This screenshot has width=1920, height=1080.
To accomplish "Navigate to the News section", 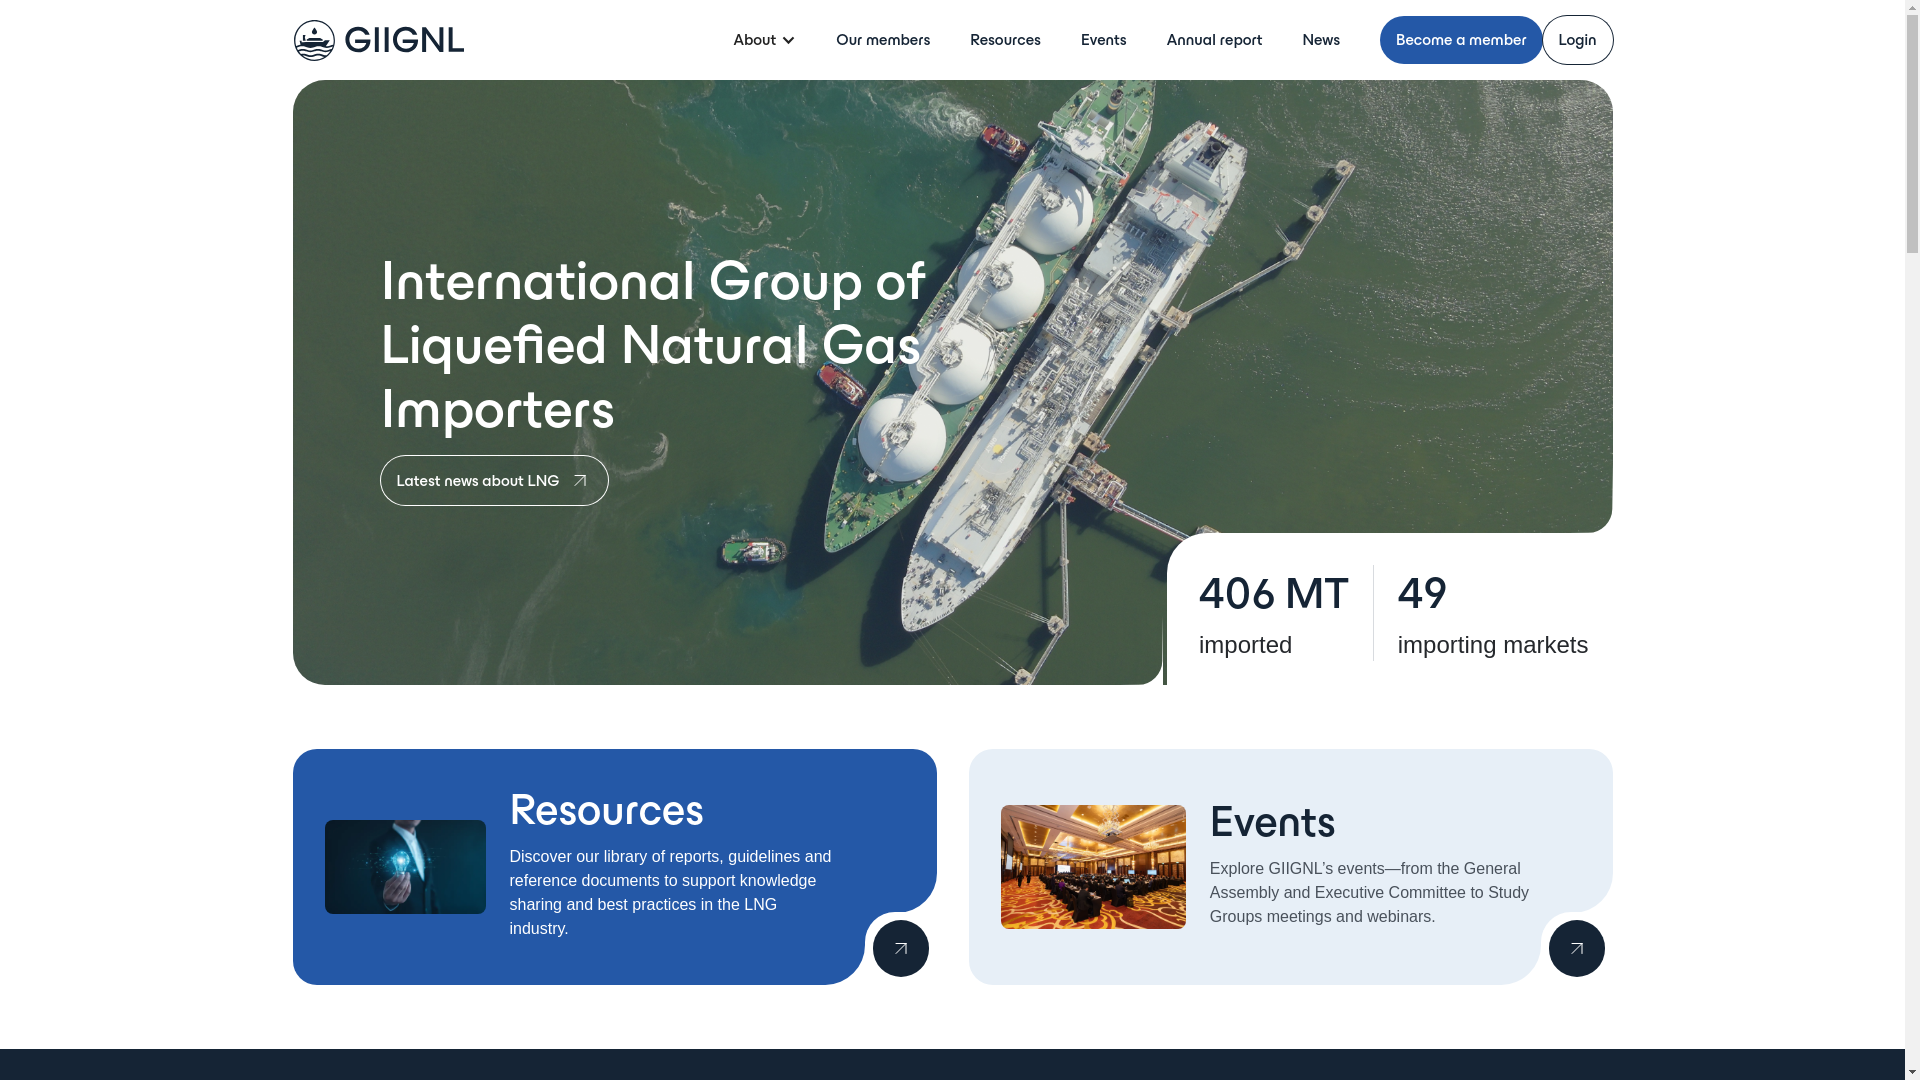I will click(1321, 40).
